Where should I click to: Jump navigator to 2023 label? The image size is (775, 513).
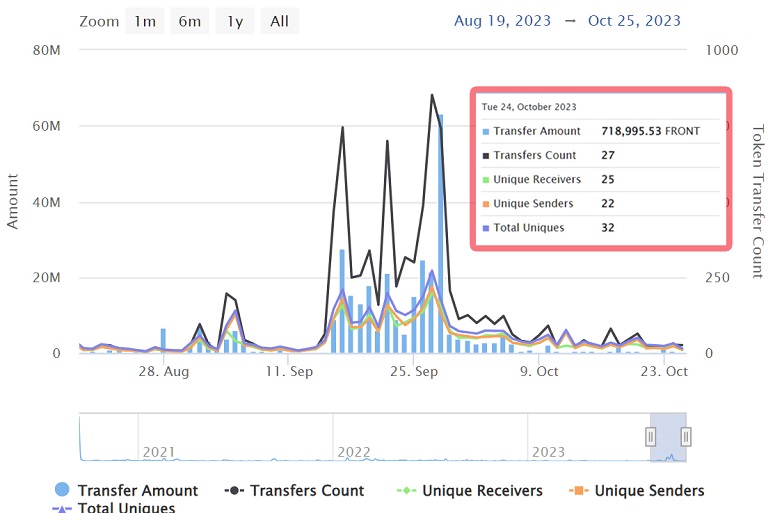pos(548,452)
